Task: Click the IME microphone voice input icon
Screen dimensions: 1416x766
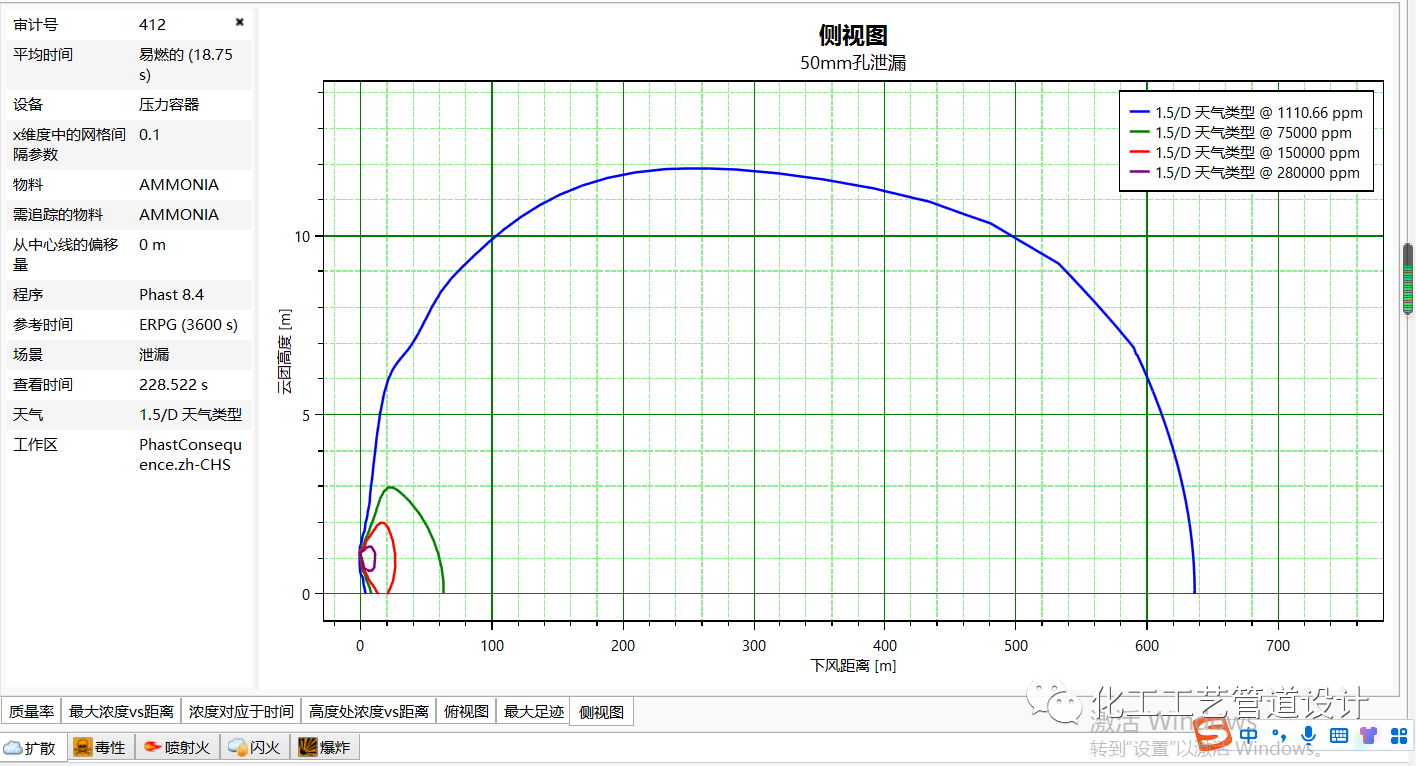Action: (x=1308, y=736)
